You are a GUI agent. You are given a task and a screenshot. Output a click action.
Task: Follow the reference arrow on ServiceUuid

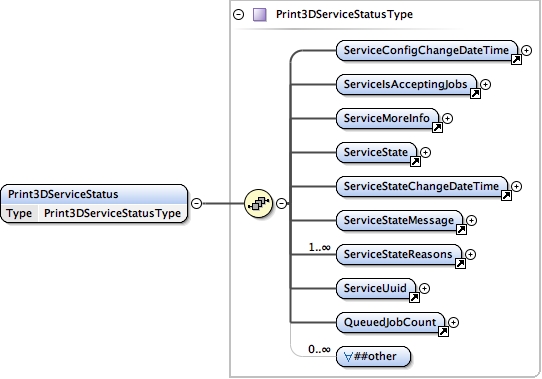[414, 297]
